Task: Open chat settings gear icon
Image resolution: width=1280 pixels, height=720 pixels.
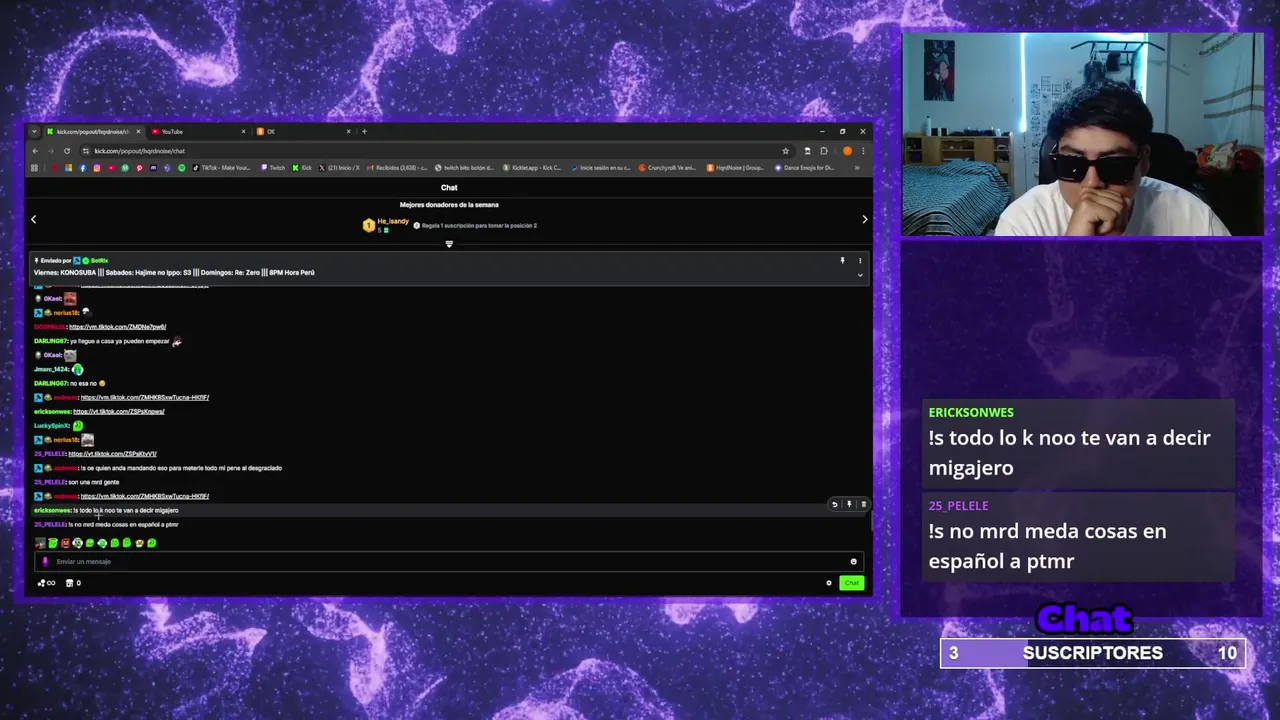Action: [828, 583]
